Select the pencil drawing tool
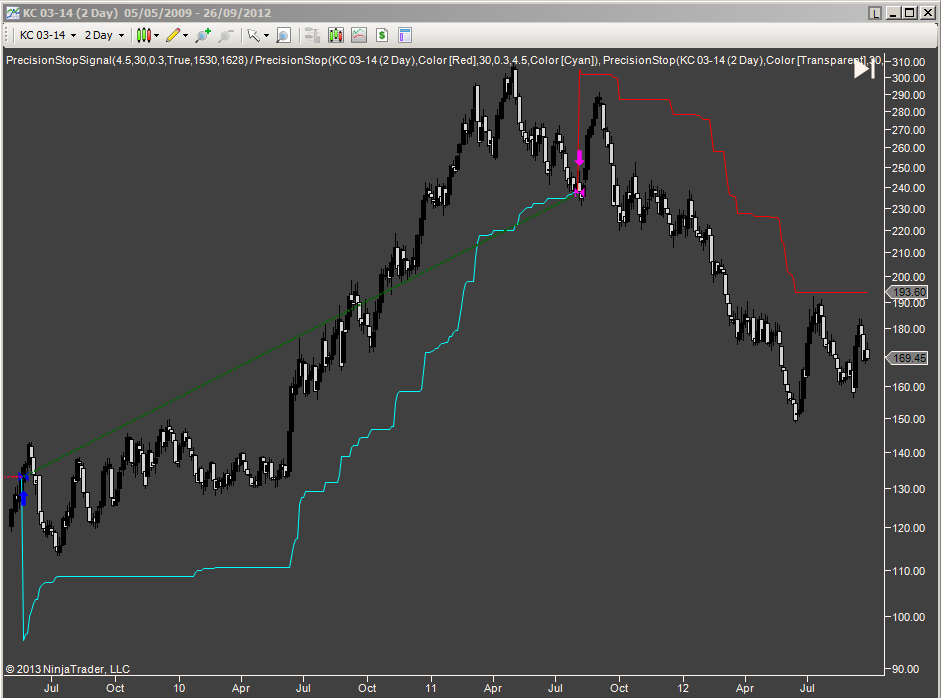The width and height of the screenshot is (941, 698). tap(174, 35)
